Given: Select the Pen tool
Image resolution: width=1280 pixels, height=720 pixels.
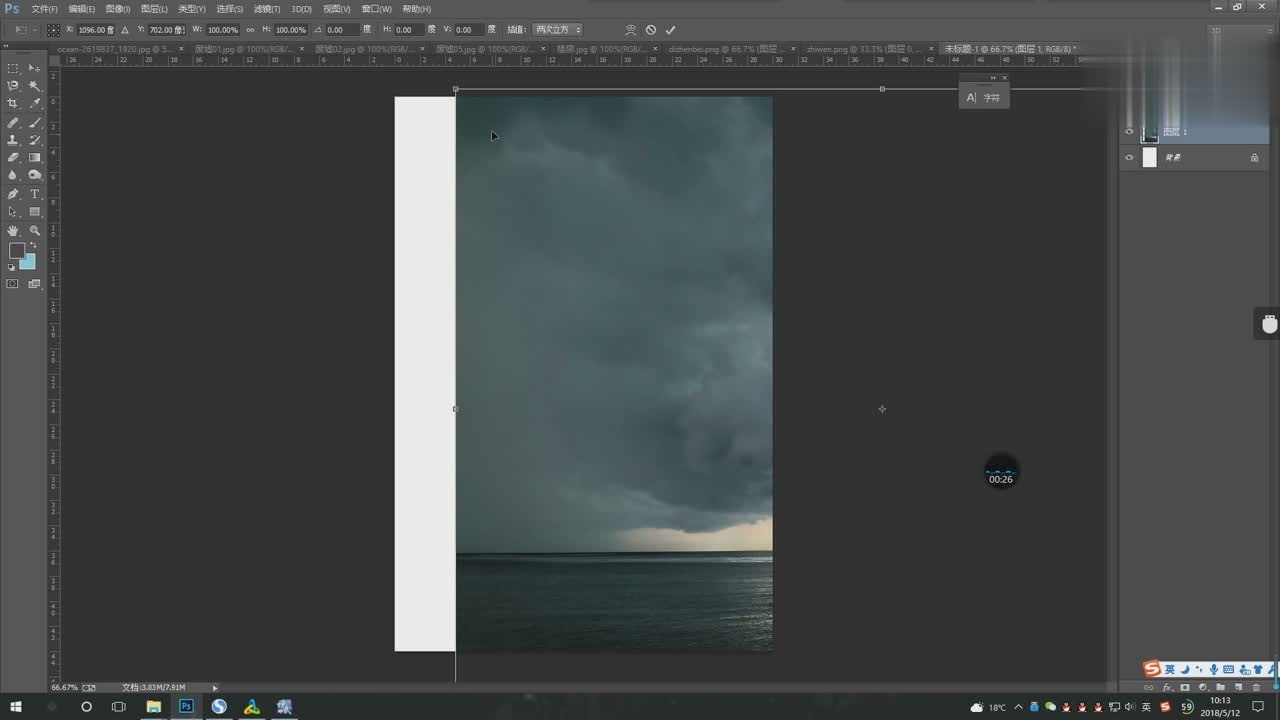Looking at the screenshot, I should pos(13,194).
